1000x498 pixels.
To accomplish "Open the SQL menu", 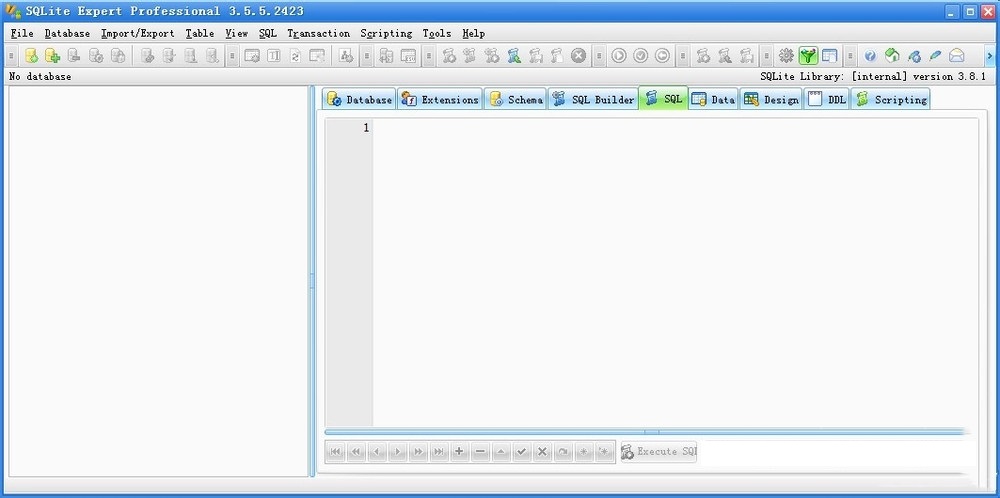I will point(268,33).
